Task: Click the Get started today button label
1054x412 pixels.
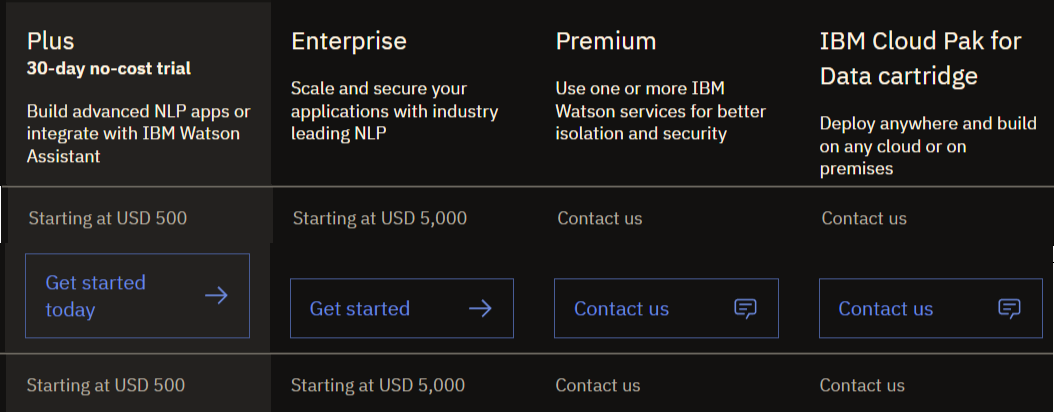Action: [x=95, y=296]
